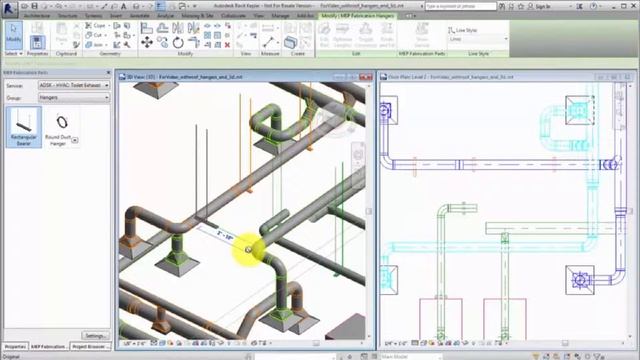
Task: Select the Round Duct Hanger thumbnail
Action: (61, 127)
